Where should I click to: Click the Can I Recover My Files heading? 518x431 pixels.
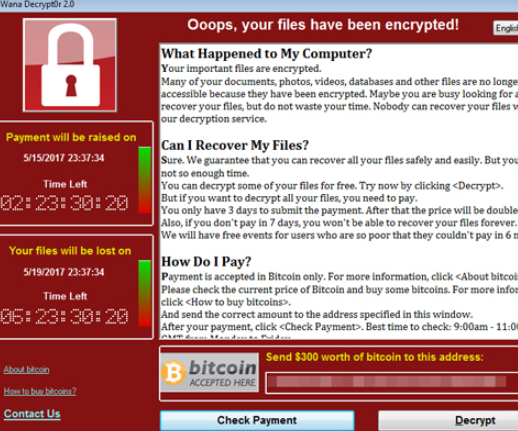coord(235,145)
